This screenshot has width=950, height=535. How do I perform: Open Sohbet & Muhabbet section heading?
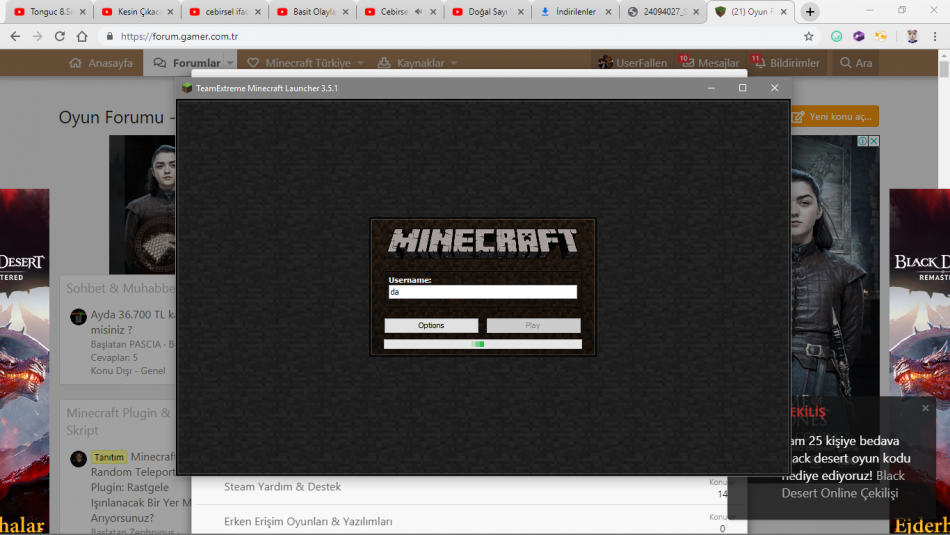(121, 288)
